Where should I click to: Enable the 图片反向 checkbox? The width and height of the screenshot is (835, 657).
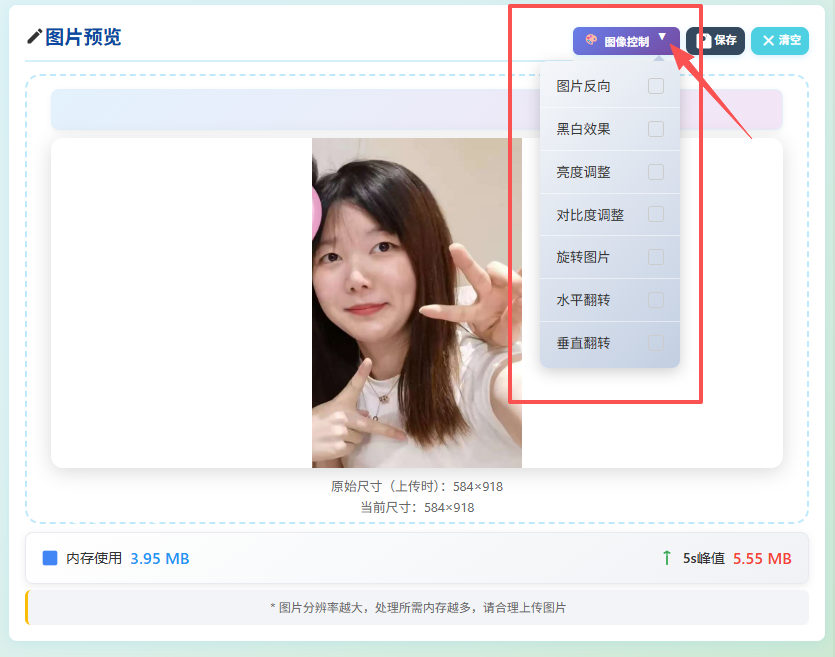click(x=656, y=86)
